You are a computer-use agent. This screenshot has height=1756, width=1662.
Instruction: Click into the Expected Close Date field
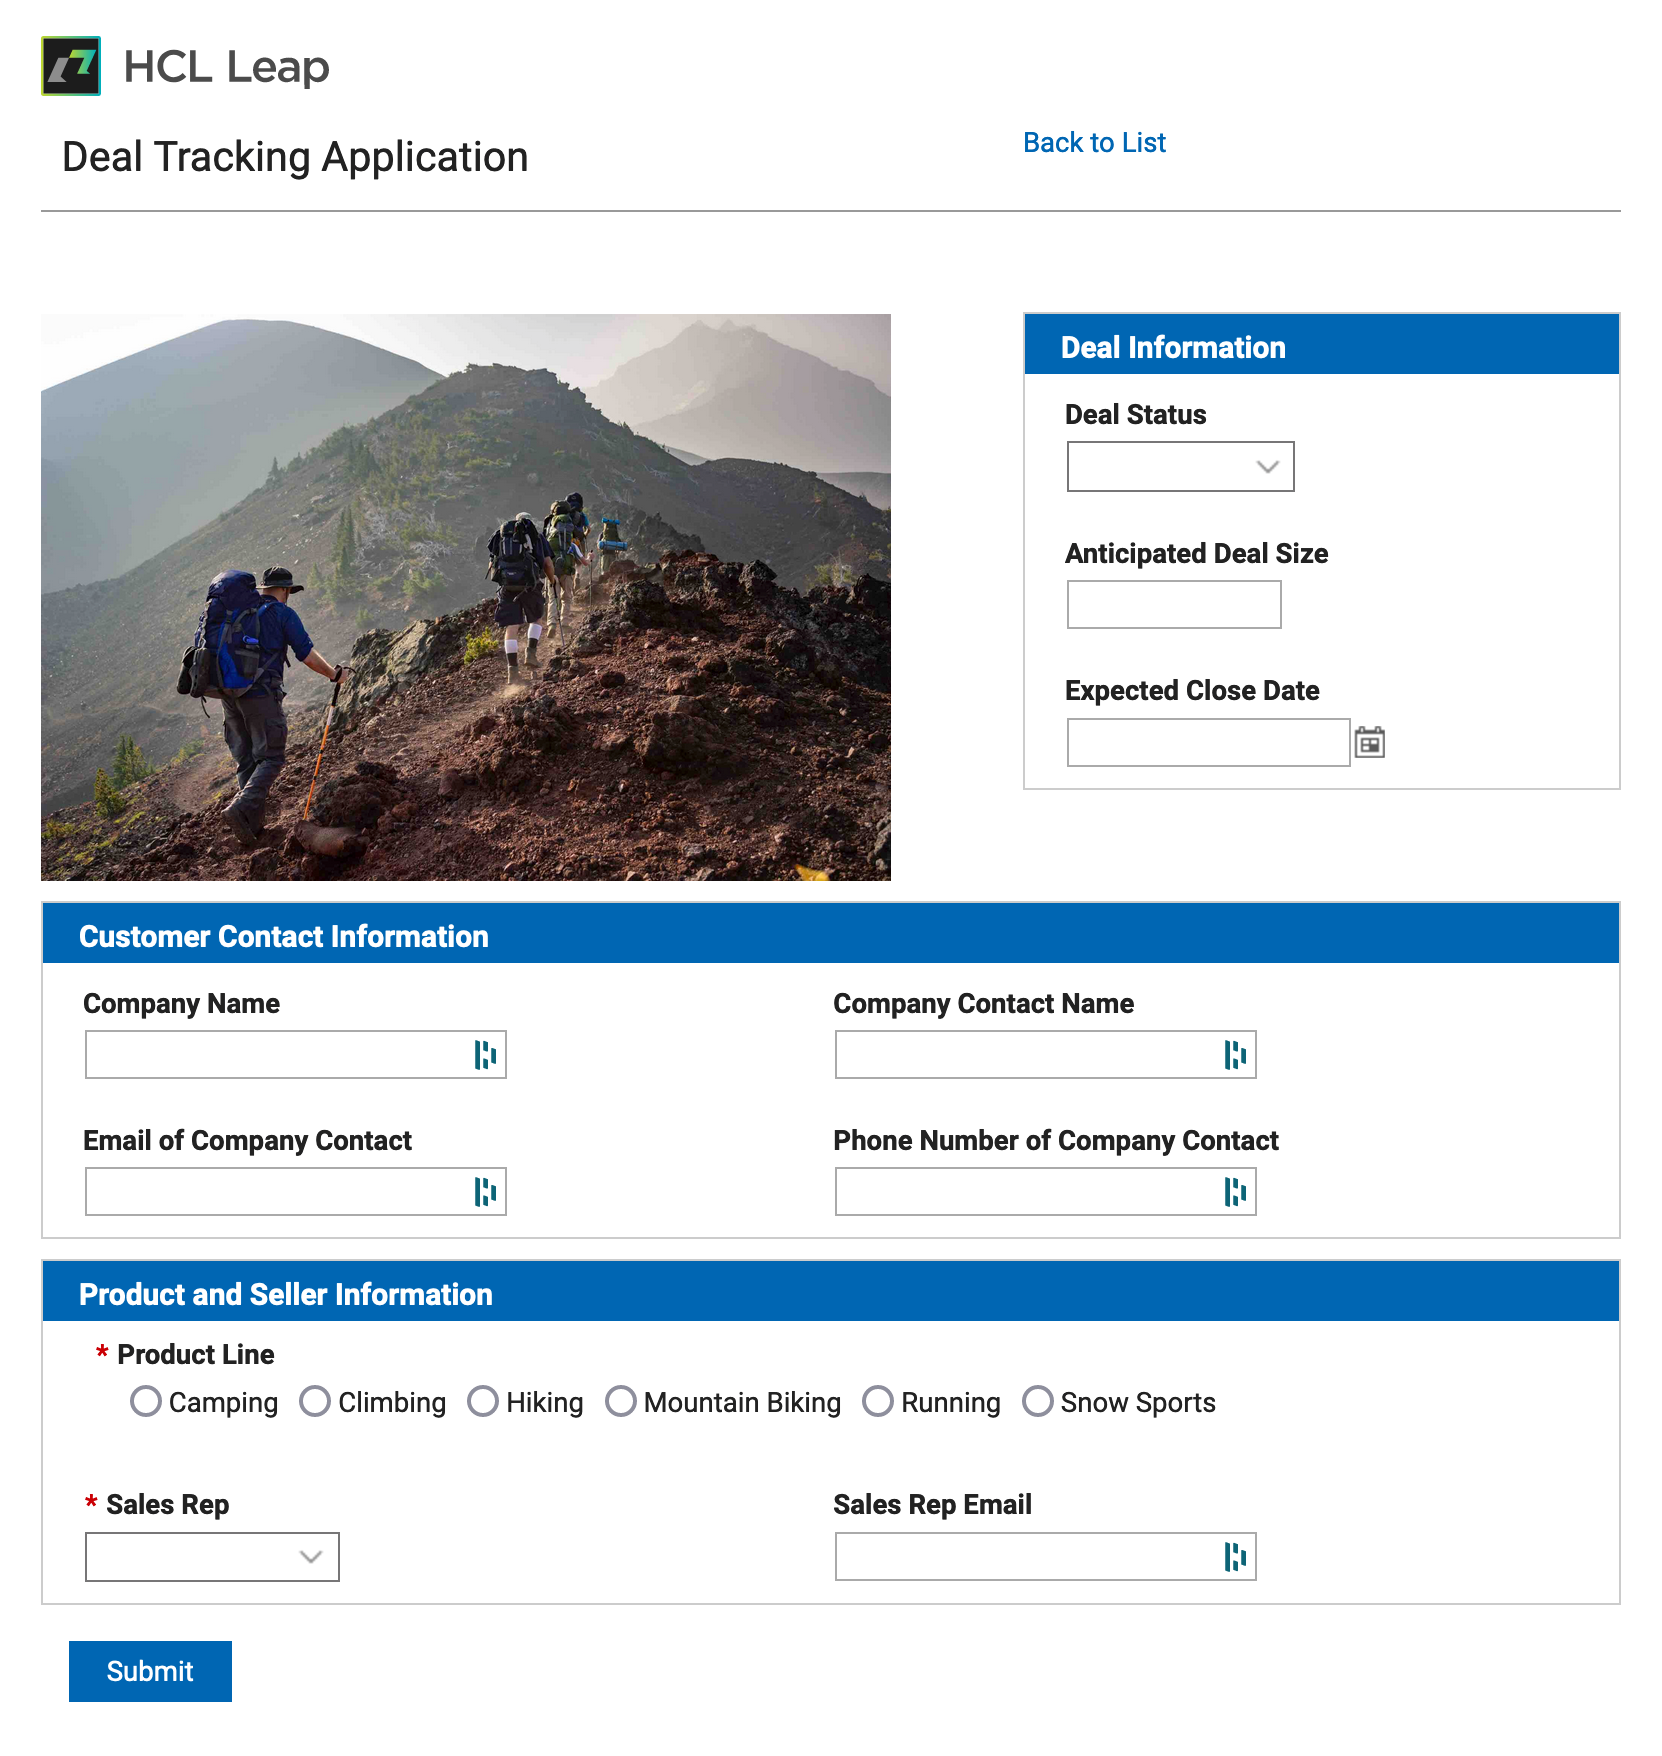pos(1208,742)
